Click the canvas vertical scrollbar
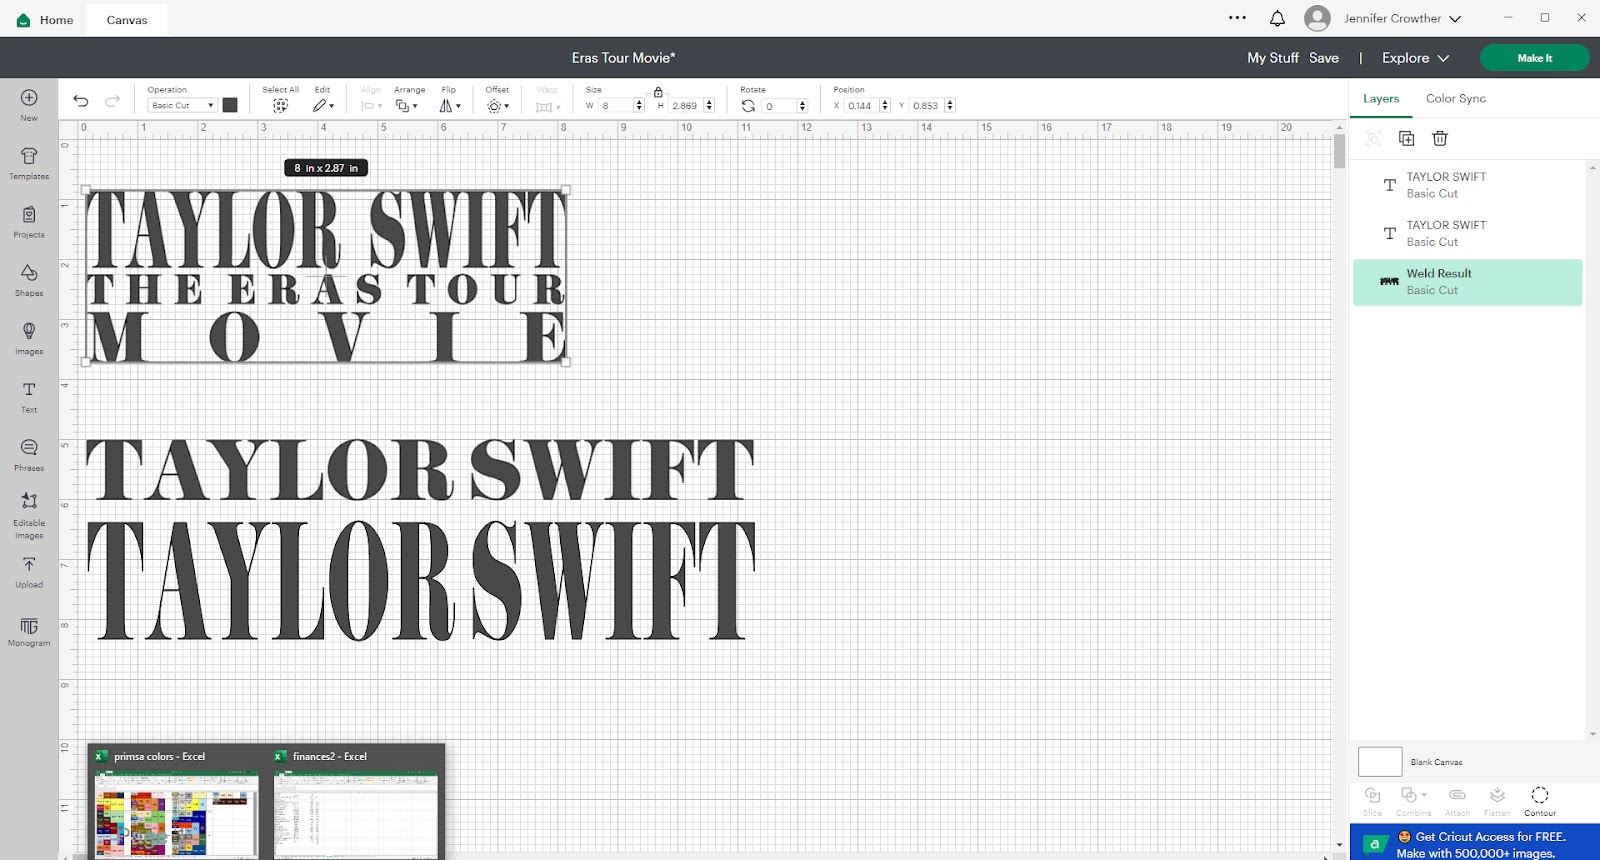This screenshot has width=1600, height=860. (x=1339, y=152)
